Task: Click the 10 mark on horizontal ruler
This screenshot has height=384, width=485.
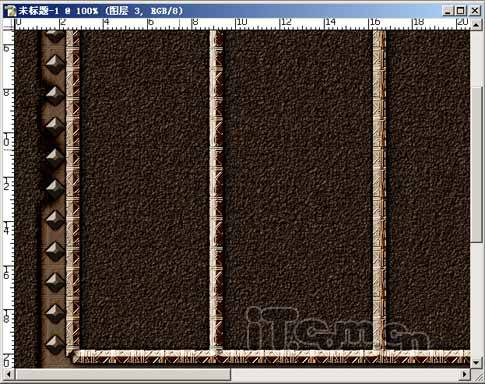Action: coord(242,22)
